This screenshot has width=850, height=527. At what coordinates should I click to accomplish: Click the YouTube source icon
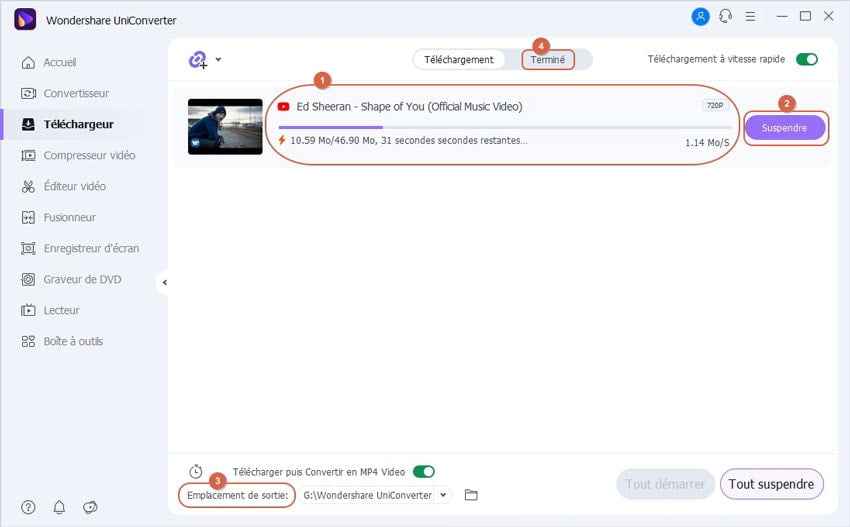(x=283, y=107)
